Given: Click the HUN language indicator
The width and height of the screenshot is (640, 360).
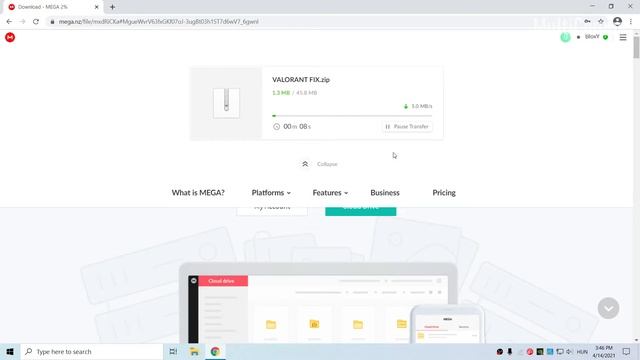Looking at the screenshot, I should (582, 352).
